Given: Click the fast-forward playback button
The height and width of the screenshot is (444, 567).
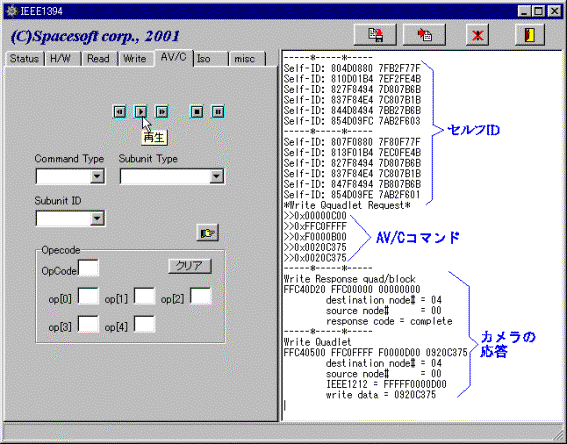Looking at the screenshot, I should (x=162, y=112).
